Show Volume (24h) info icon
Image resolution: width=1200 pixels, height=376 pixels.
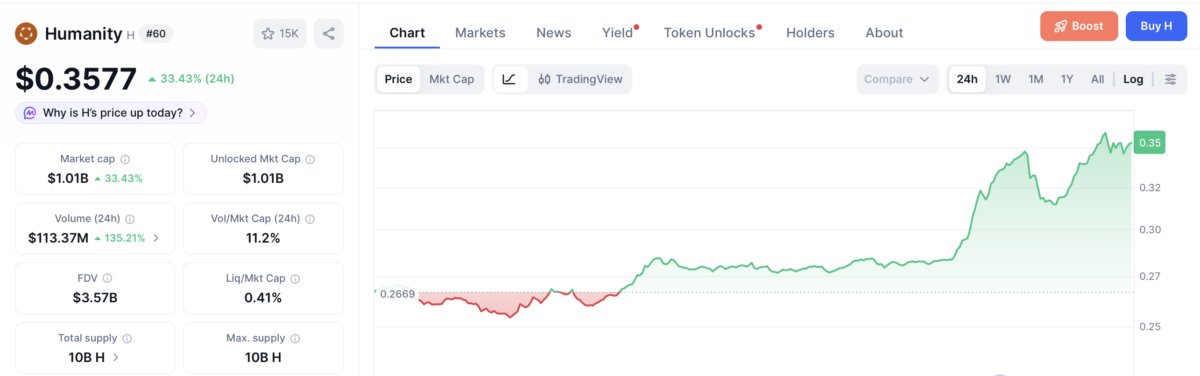[130, 219]
